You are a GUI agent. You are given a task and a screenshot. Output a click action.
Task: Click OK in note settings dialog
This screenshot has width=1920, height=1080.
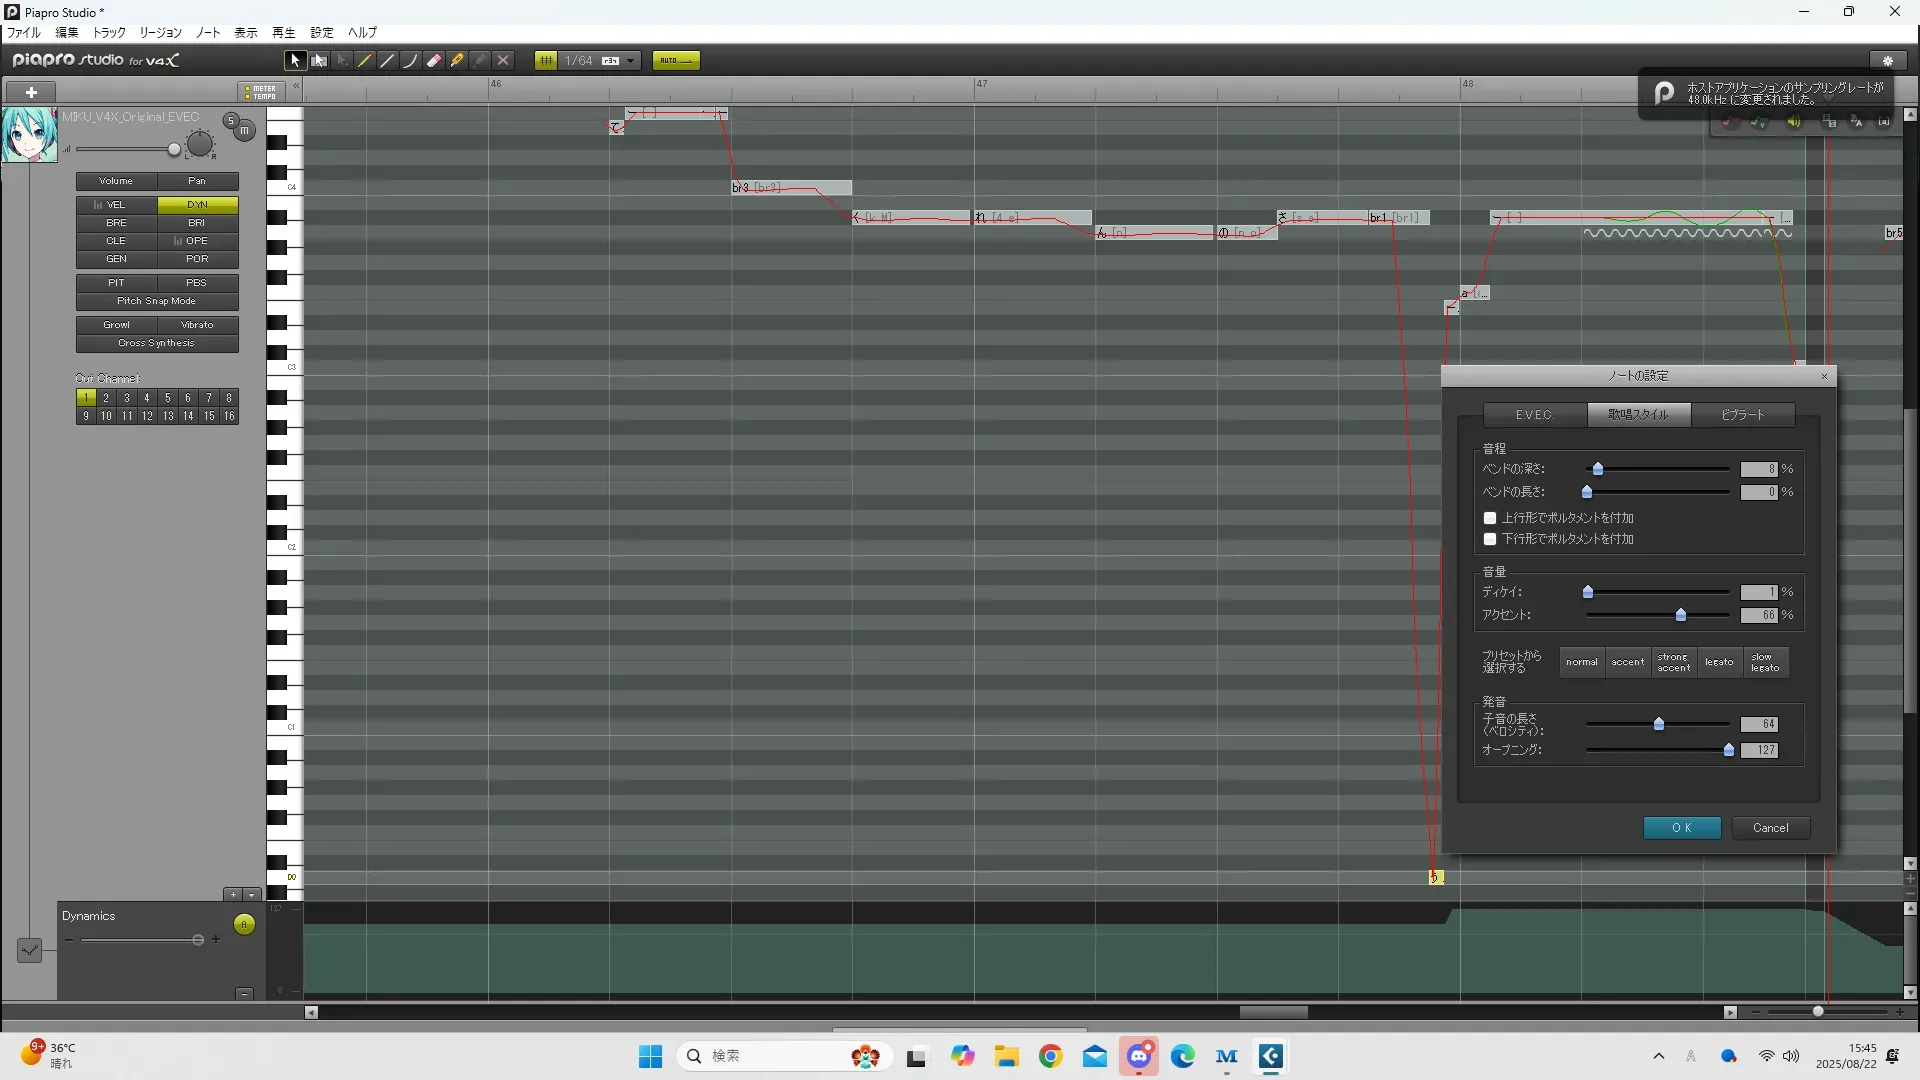[x=1682, y=828]
